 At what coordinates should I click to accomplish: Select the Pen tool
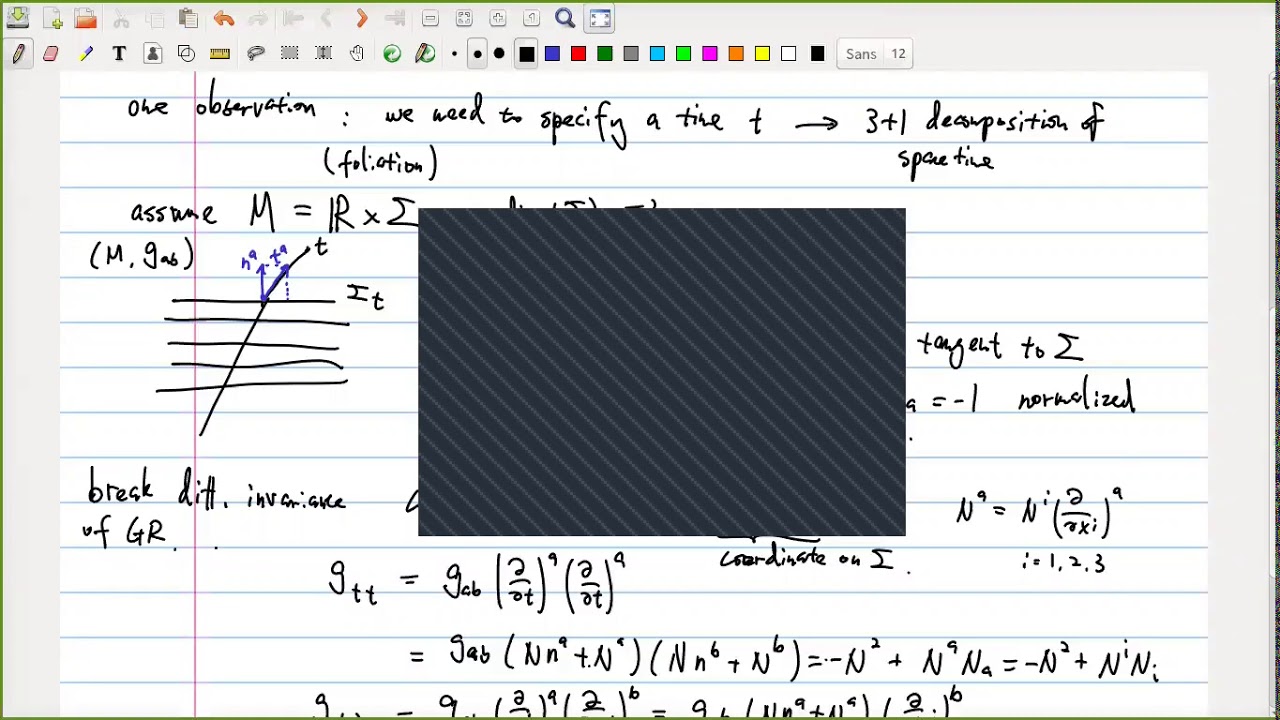click(18, 54)
